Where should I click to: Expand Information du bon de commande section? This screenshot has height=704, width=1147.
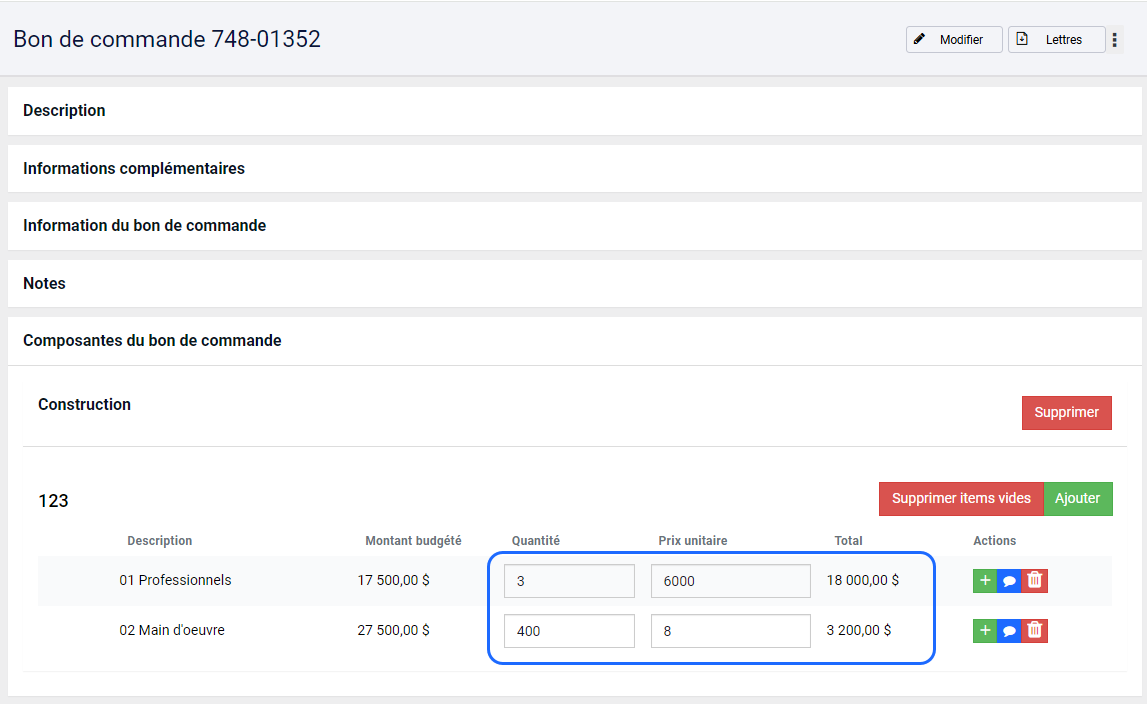click(574, 225)
